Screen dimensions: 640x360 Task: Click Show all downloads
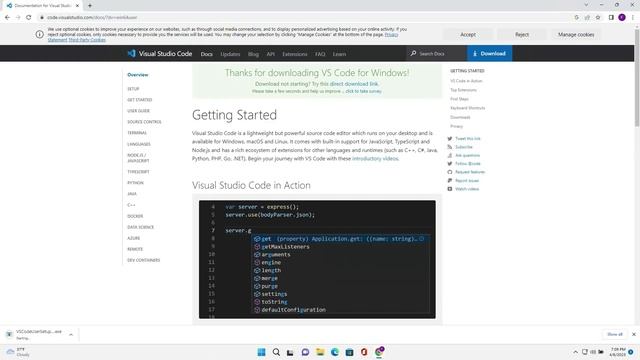(615, 334)
